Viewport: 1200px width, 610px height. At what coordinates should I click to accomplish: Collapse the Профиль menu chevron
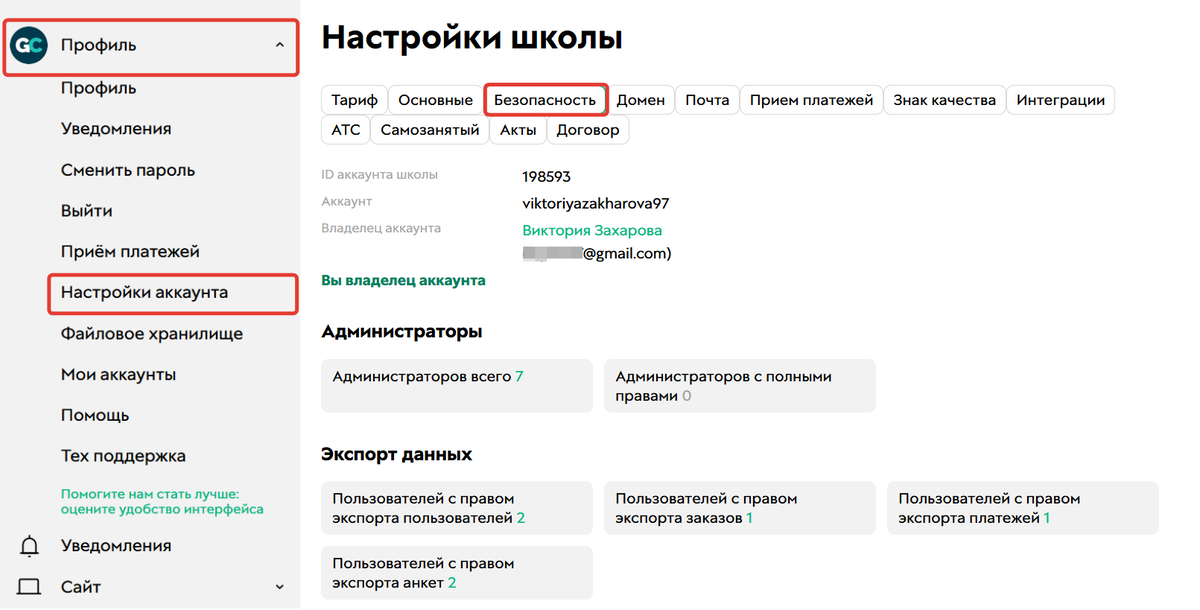(x=279, y=45)
